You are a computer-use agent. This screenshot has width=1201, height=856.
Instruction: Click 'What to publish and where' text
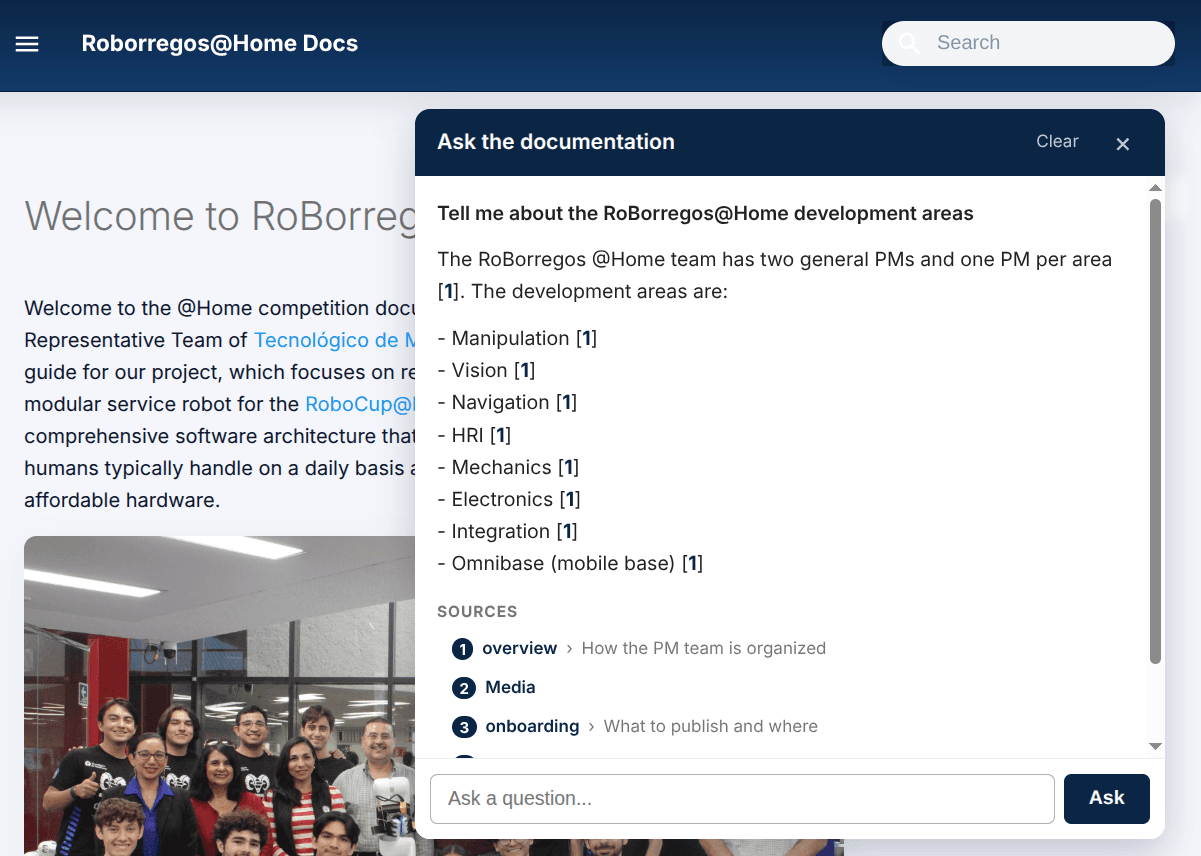(711, 726)
